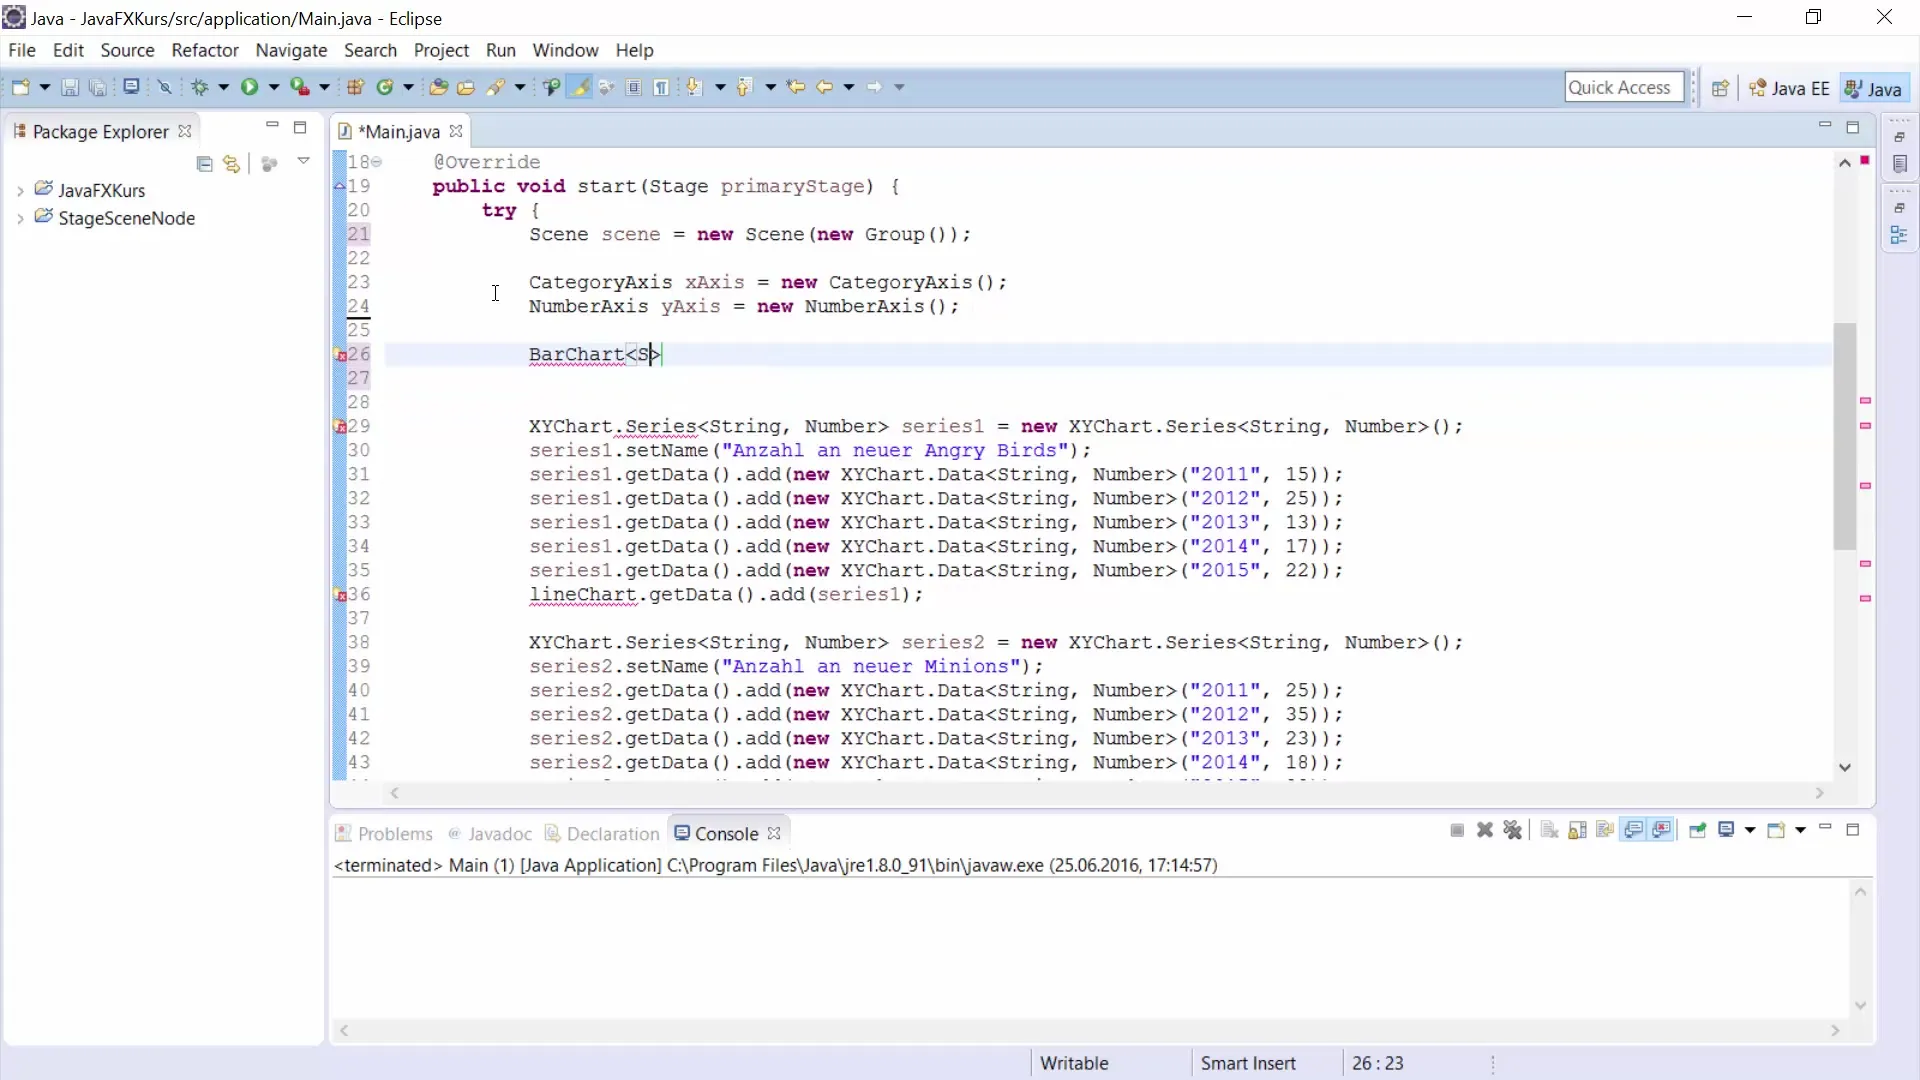The width and height of the screenshot is (1920, 1080).
Task: Go to Last Edit Location icon
Action: point(796,87)
